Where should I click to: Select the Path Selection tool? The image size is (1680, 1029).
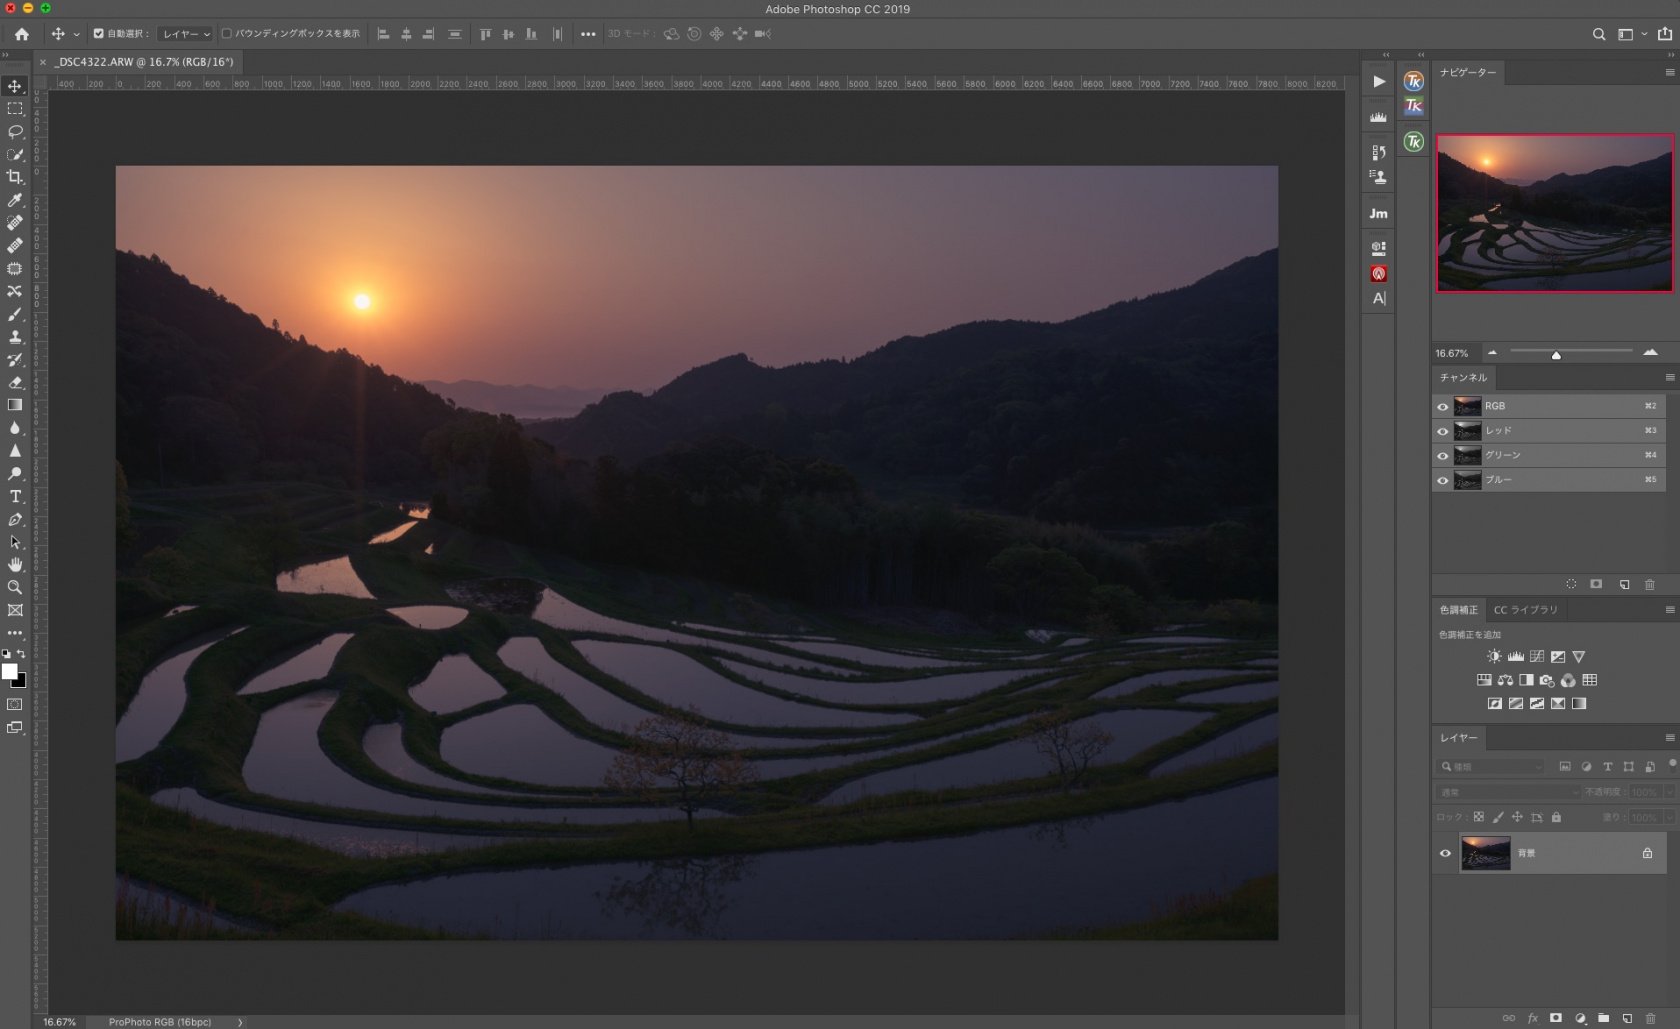pyautogui.click(x=15, y=542)
